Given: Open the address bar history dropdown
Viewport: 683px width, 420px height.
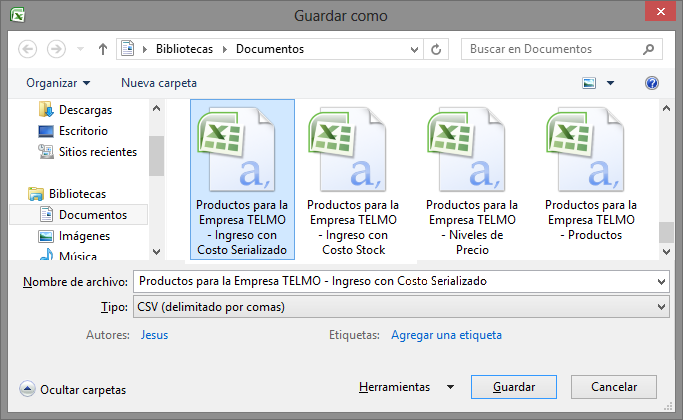Looking at the screenshot, I should point(414,49).
